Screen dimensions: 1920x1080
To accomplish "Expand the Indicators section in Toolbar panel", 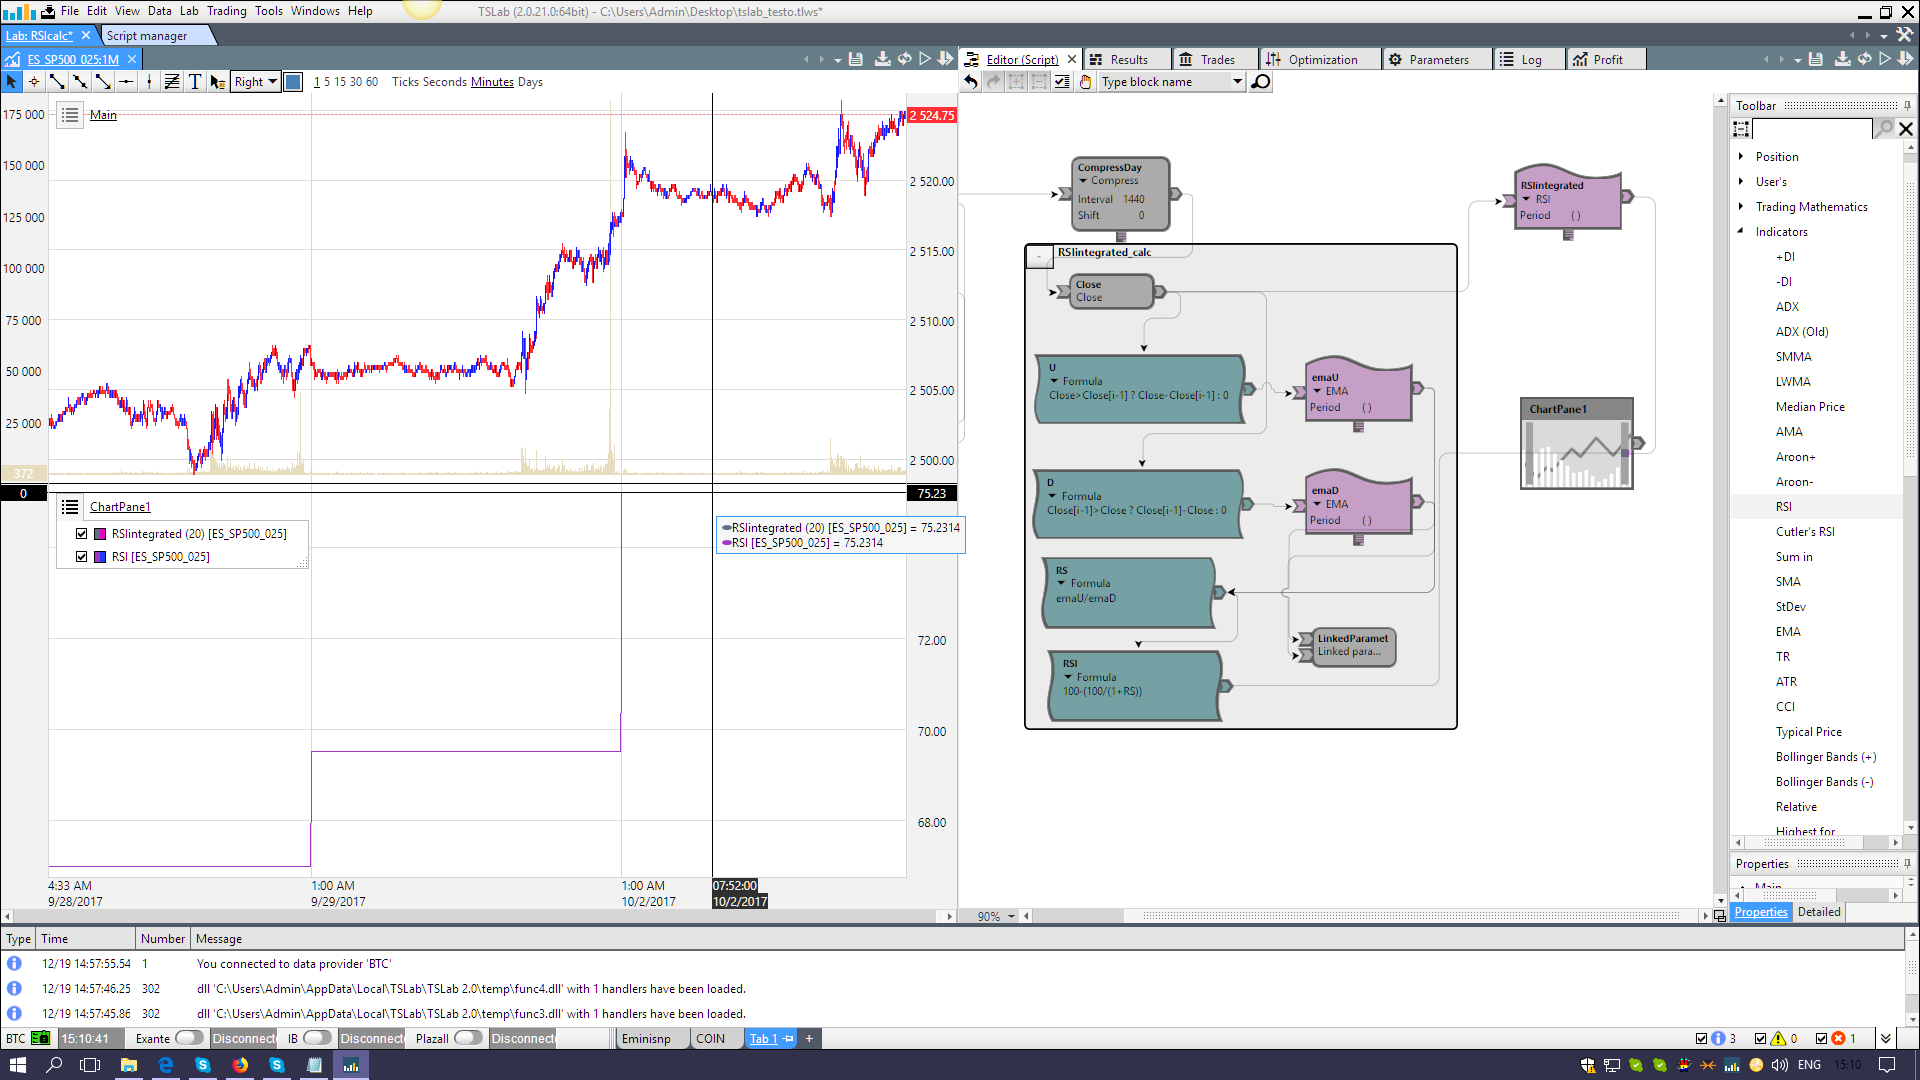I will pyautogui.click(x=1742, y=231).
